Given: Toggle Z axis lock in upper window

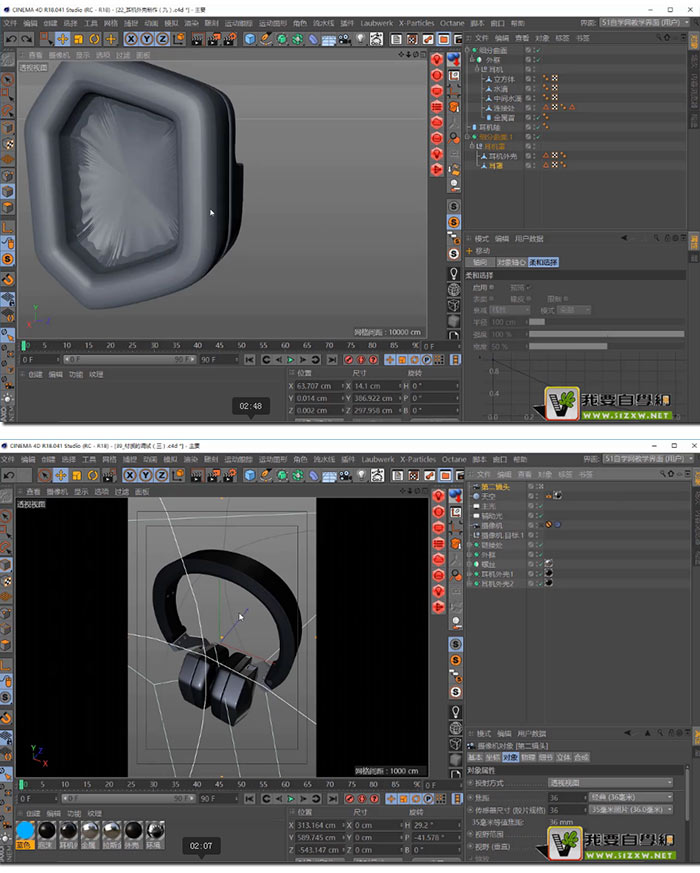Looking at the screenshot, I should [162, 39].
